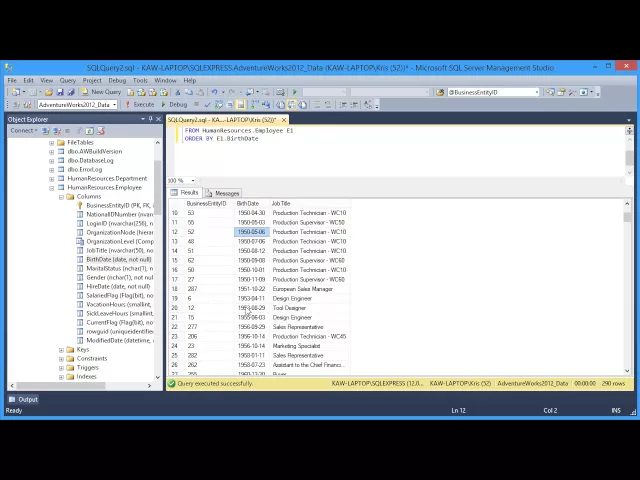Click the red Object Explorer toolbar icon
Screen dimensions: 640x480
pos(101,131)
